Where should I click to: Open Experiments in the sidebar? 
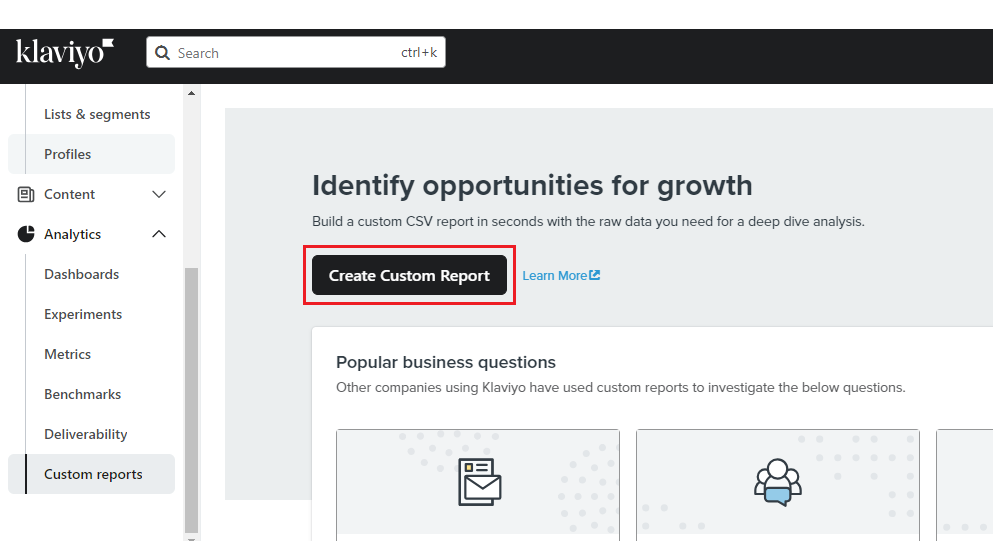[x=83, y=314]
